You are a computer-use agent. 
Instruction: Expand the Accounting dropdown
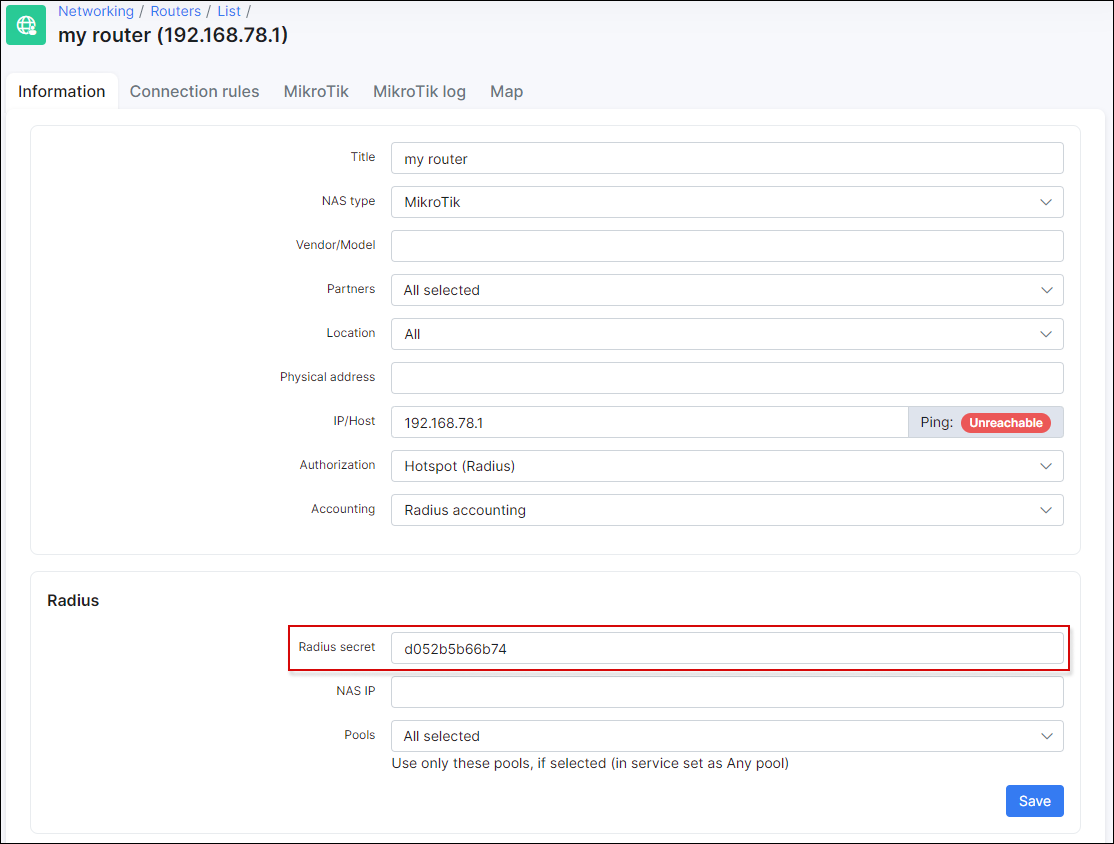pos(727,510)
